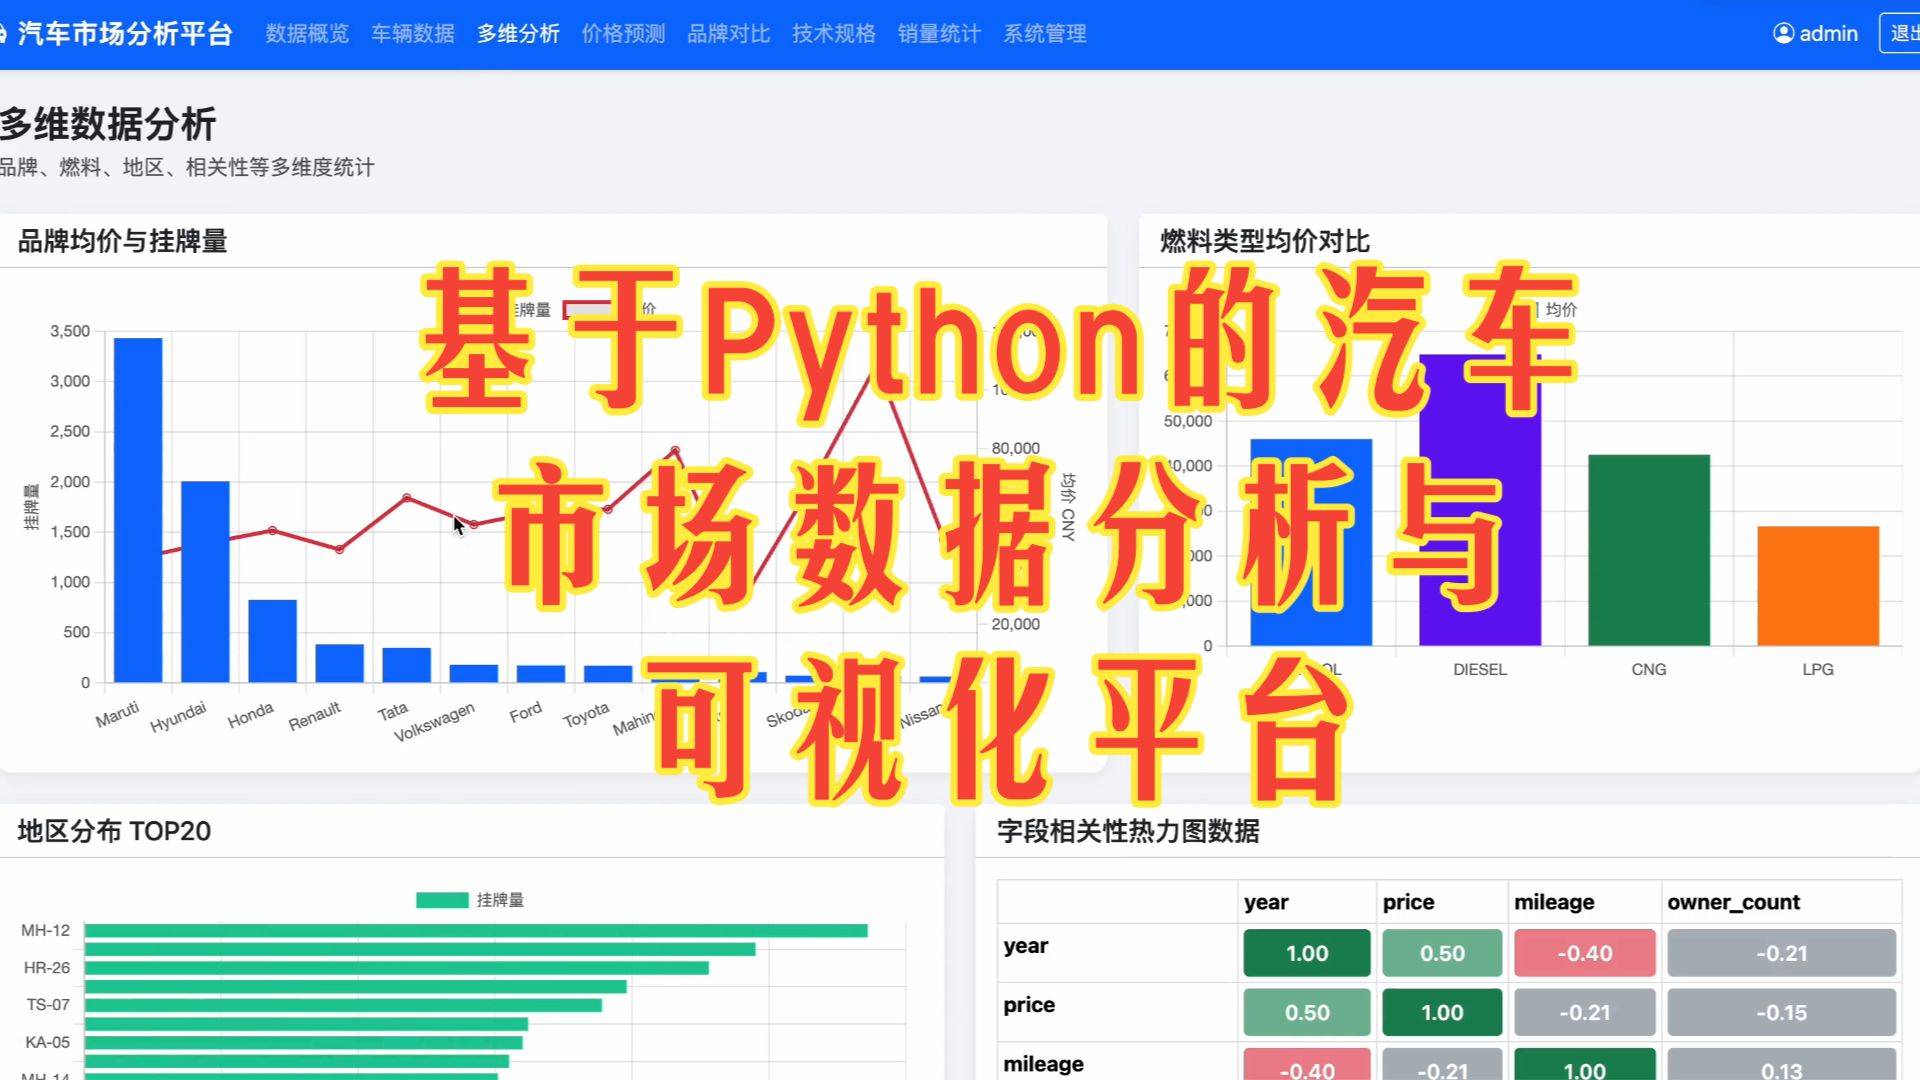
Task: Click the Tata price line point
Action: click(406, 497)
